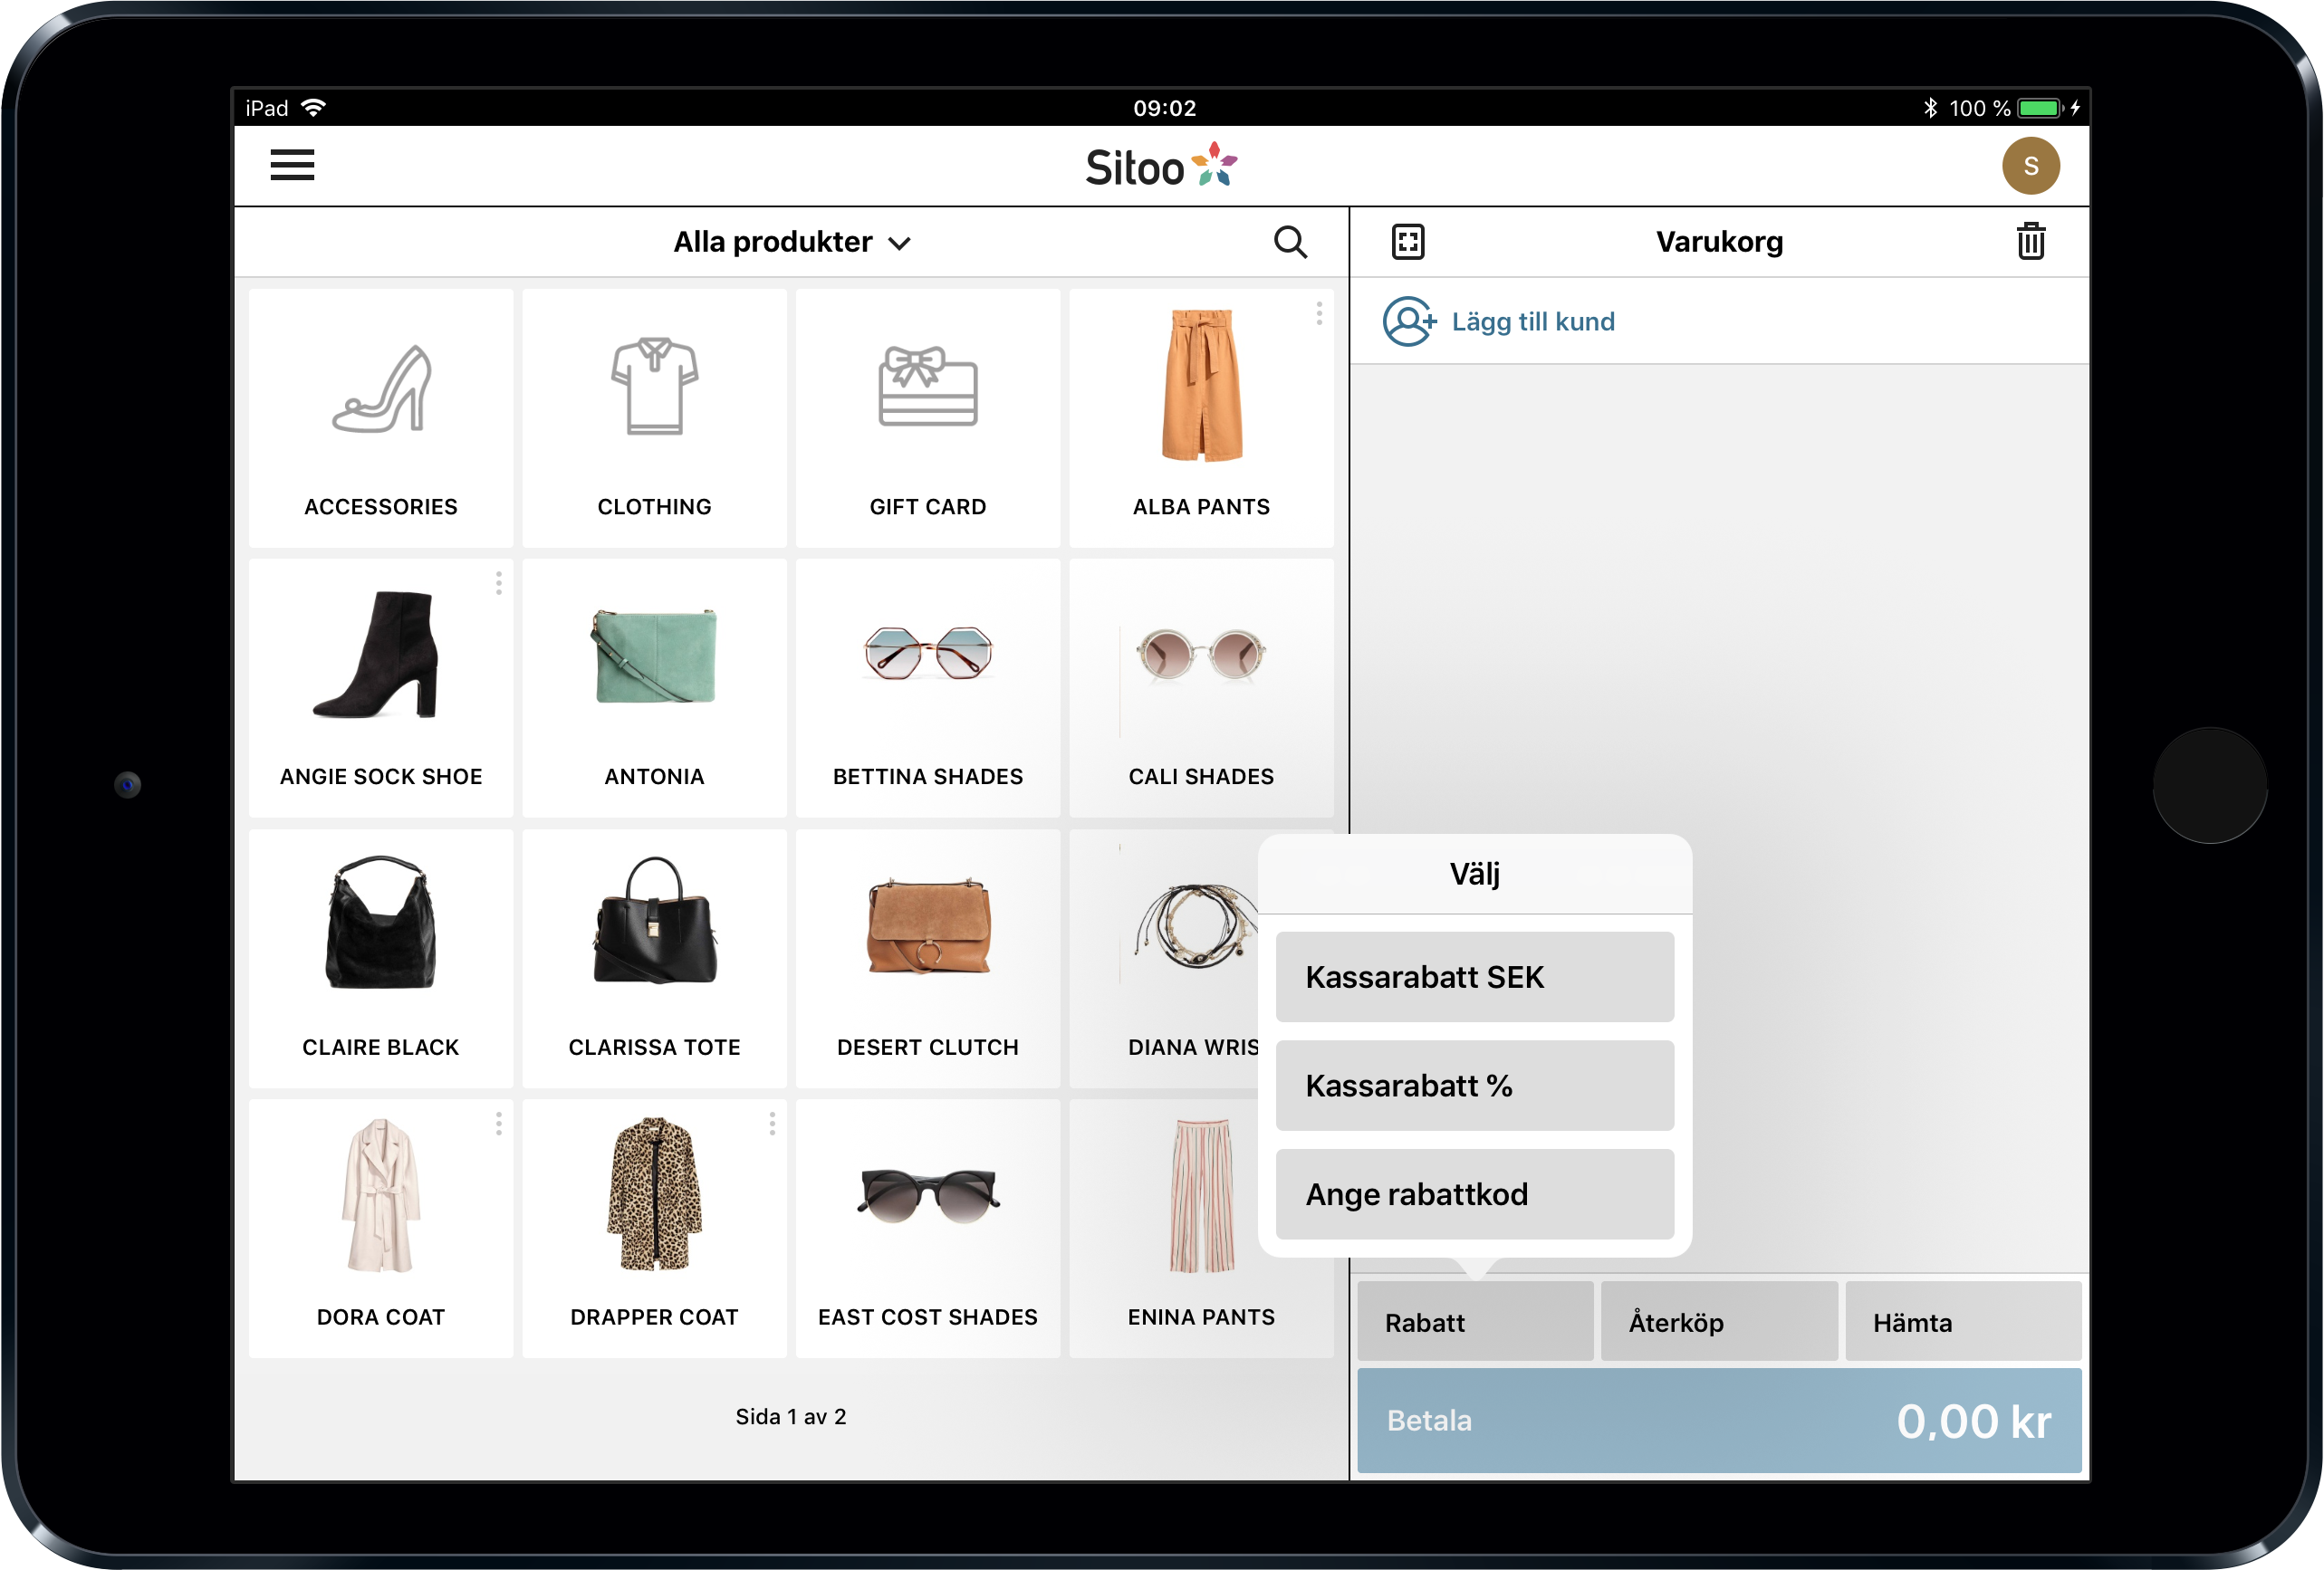This screenshot has width=2324, height=1570.
Task: Tap the 09:02 clock
Action: 1163,107
